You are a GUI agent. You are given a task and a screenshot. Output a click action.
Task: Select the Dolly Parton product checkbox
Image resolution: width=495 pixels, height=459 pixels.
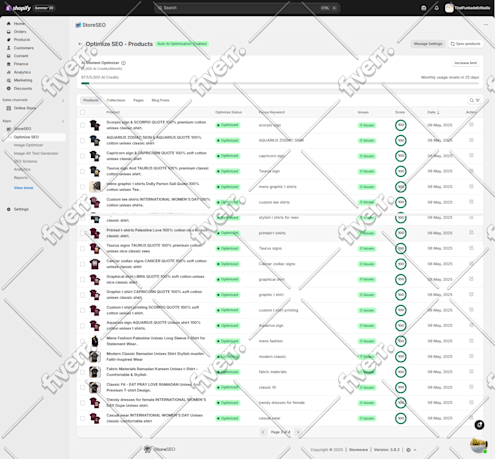pos(82,187)
